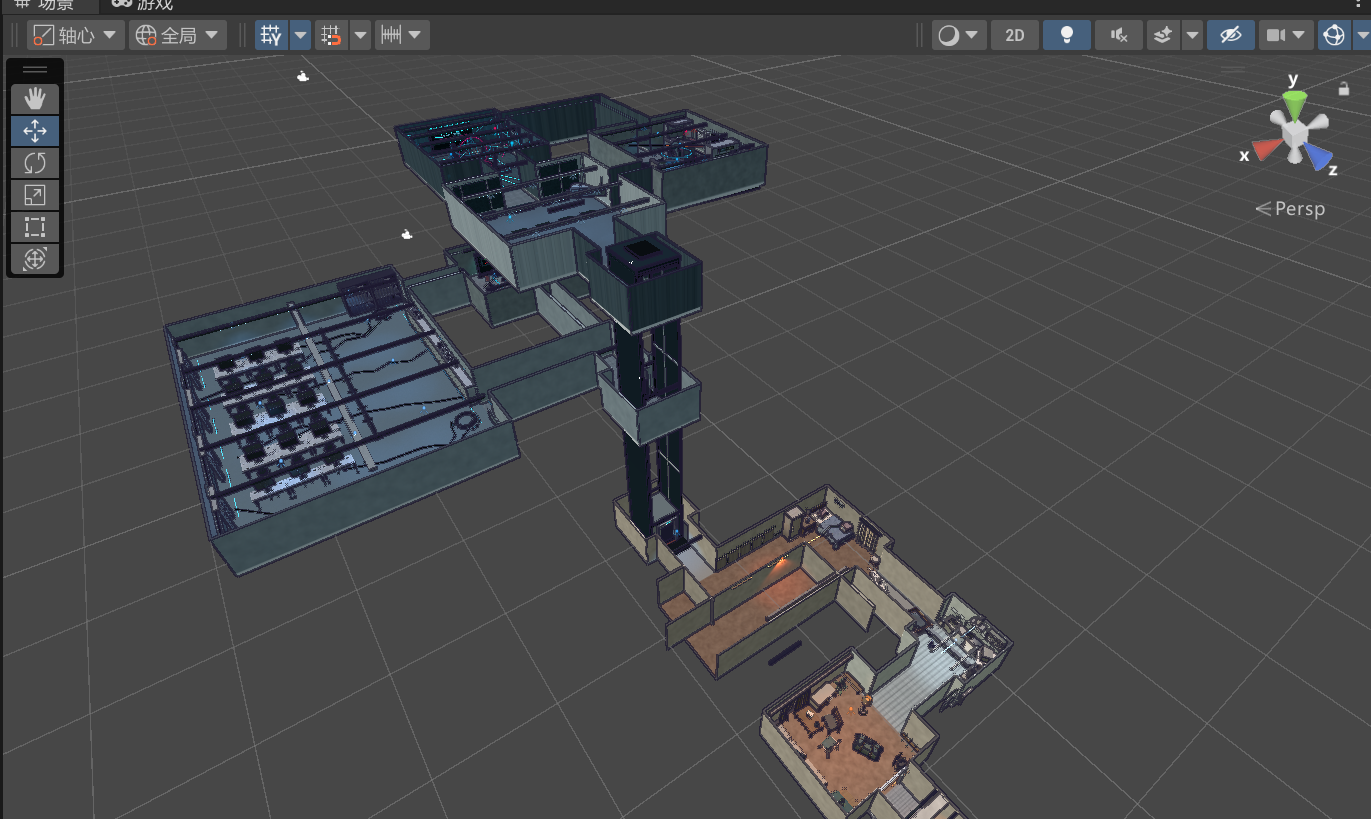
Task: Toggle scene audio mute button
Action: coord(1119,35)
